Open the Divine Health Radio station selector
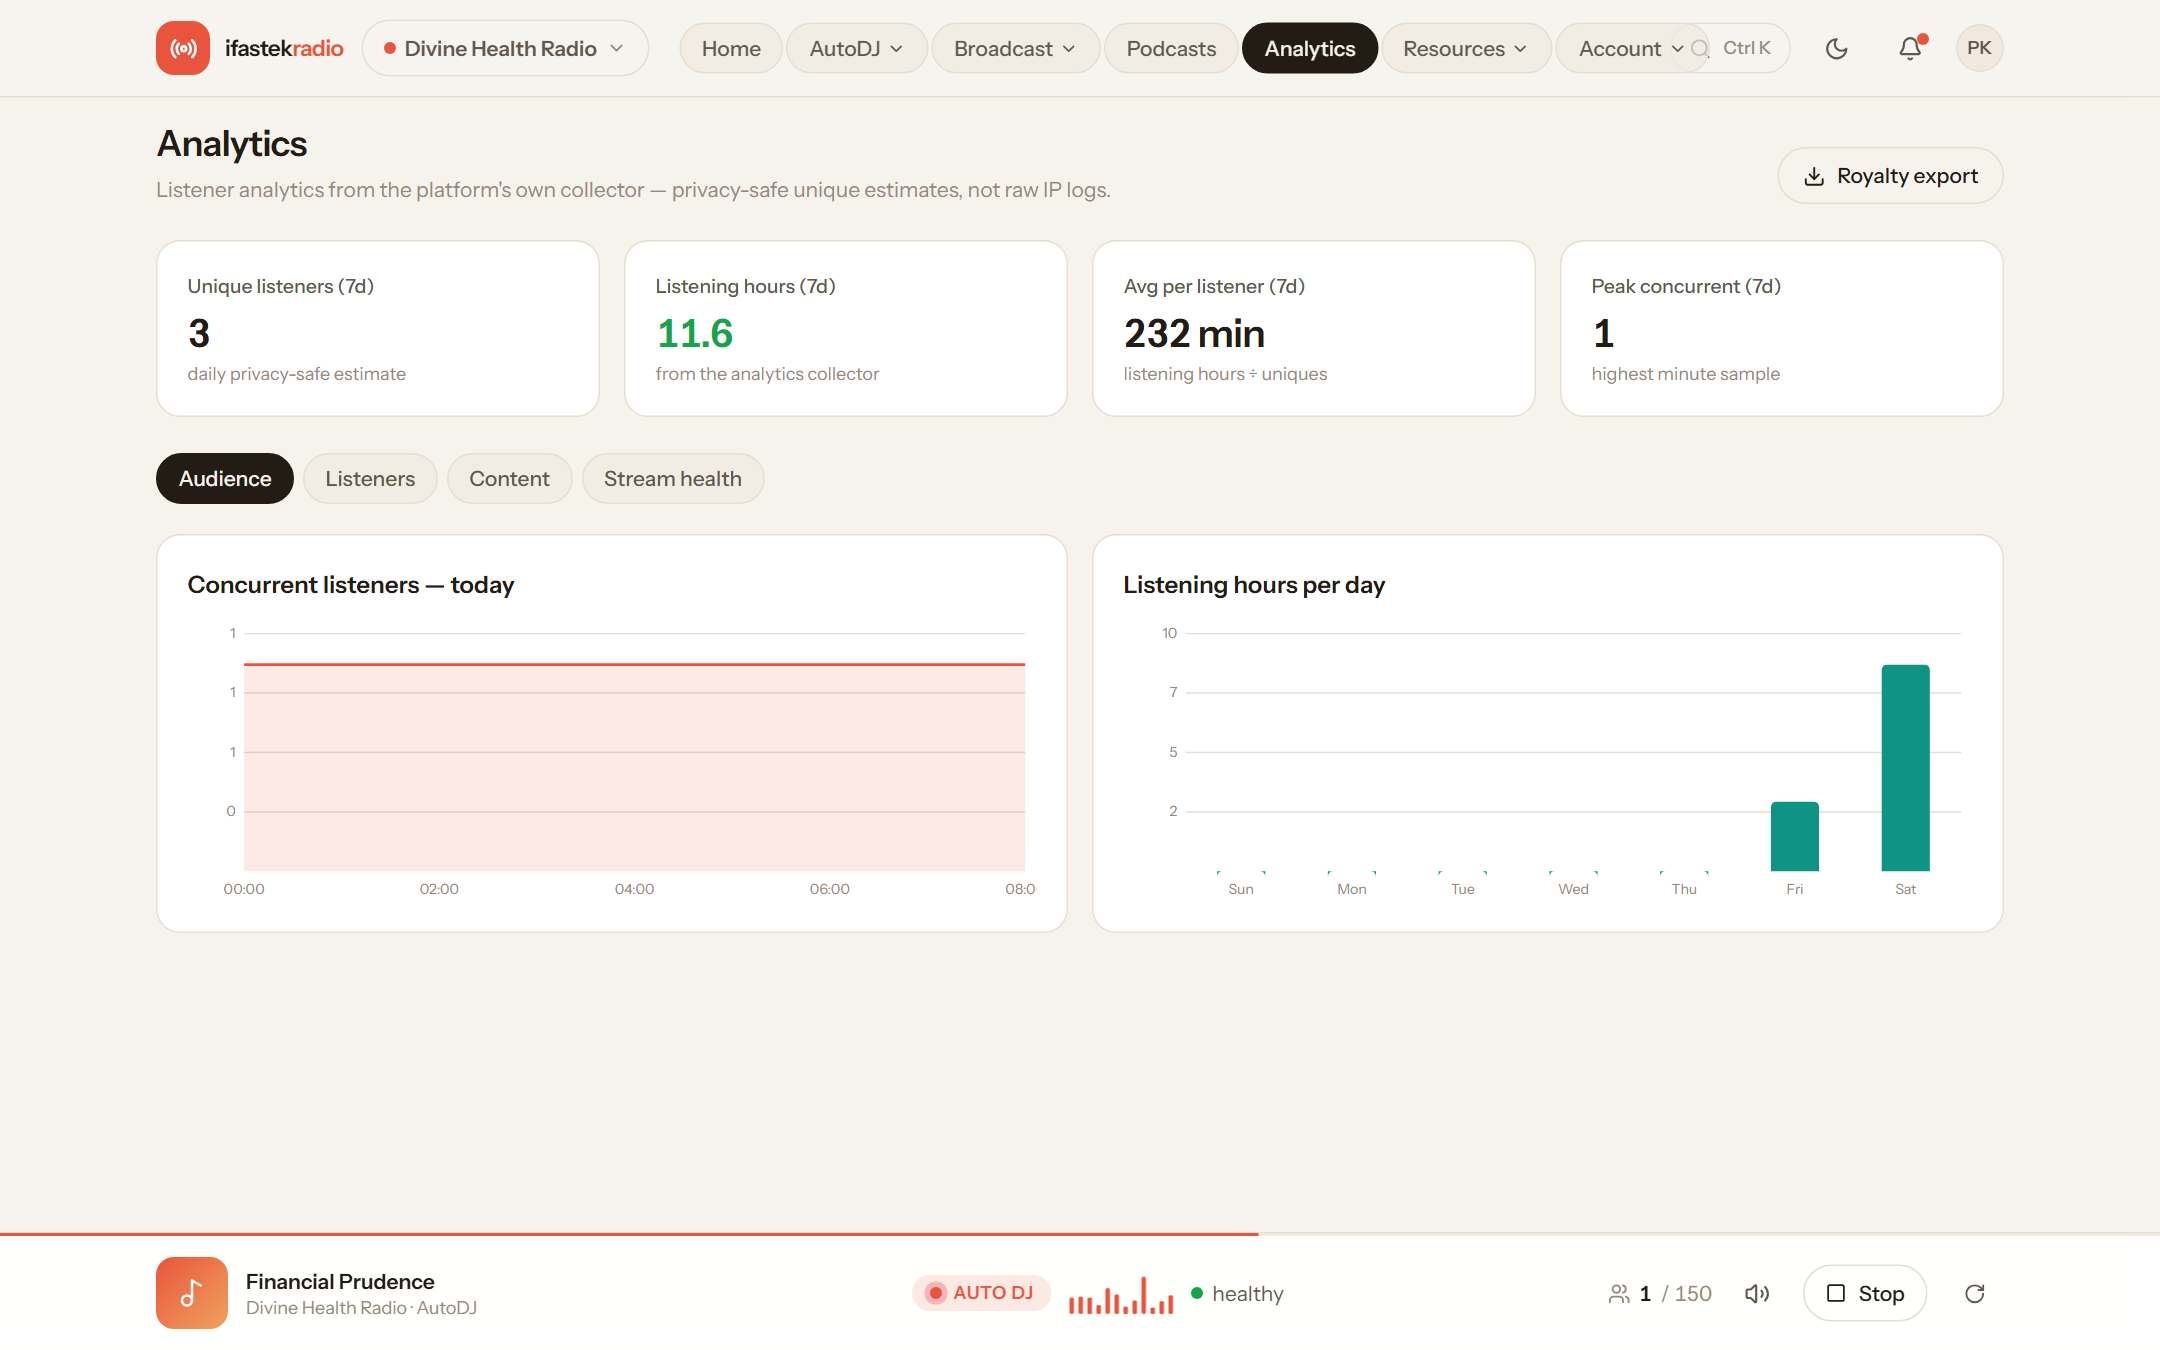 coord(505,48)
